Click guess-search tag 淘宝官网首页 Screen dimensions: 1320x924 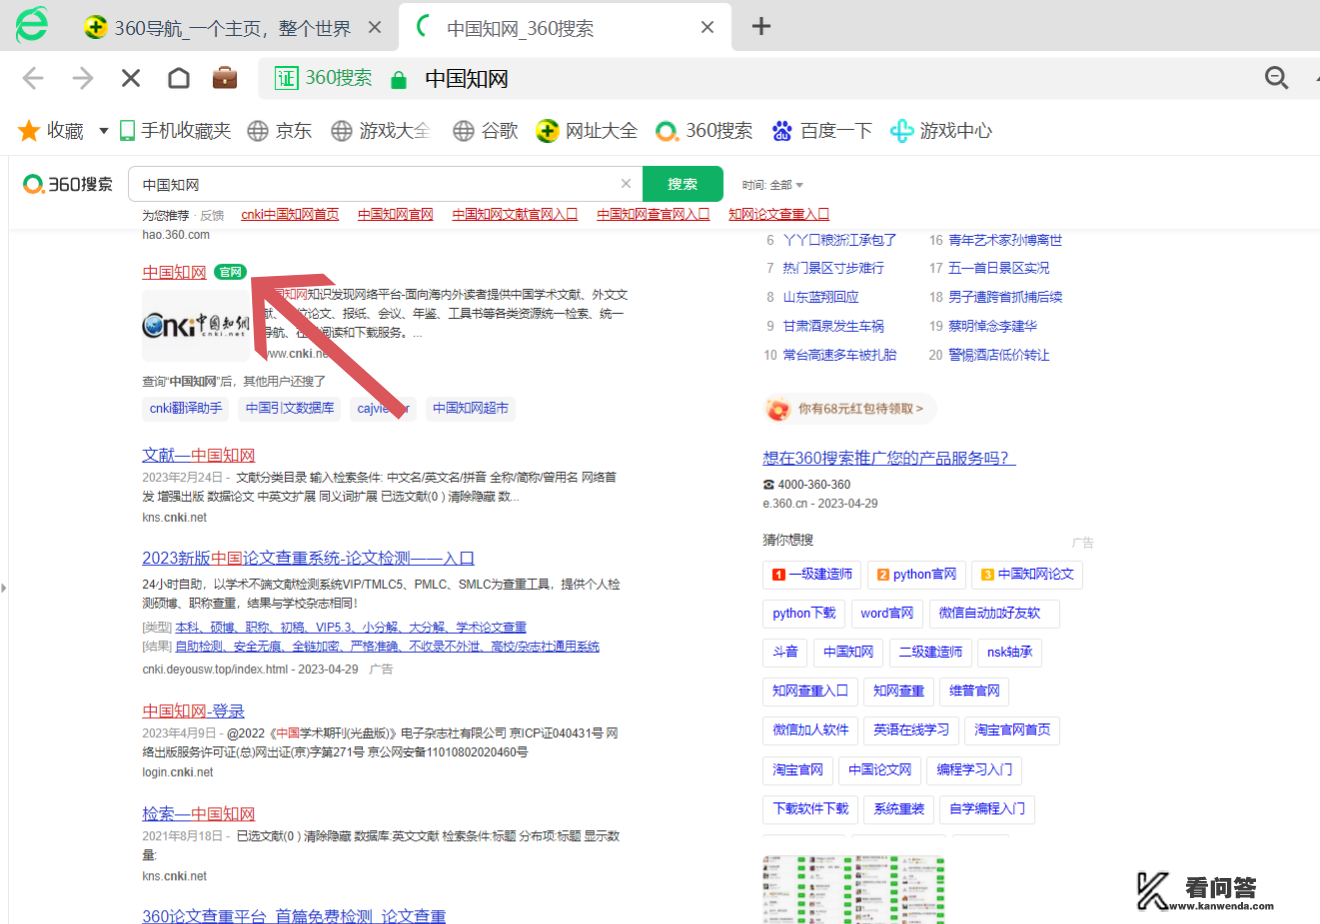click(1013, 730)
